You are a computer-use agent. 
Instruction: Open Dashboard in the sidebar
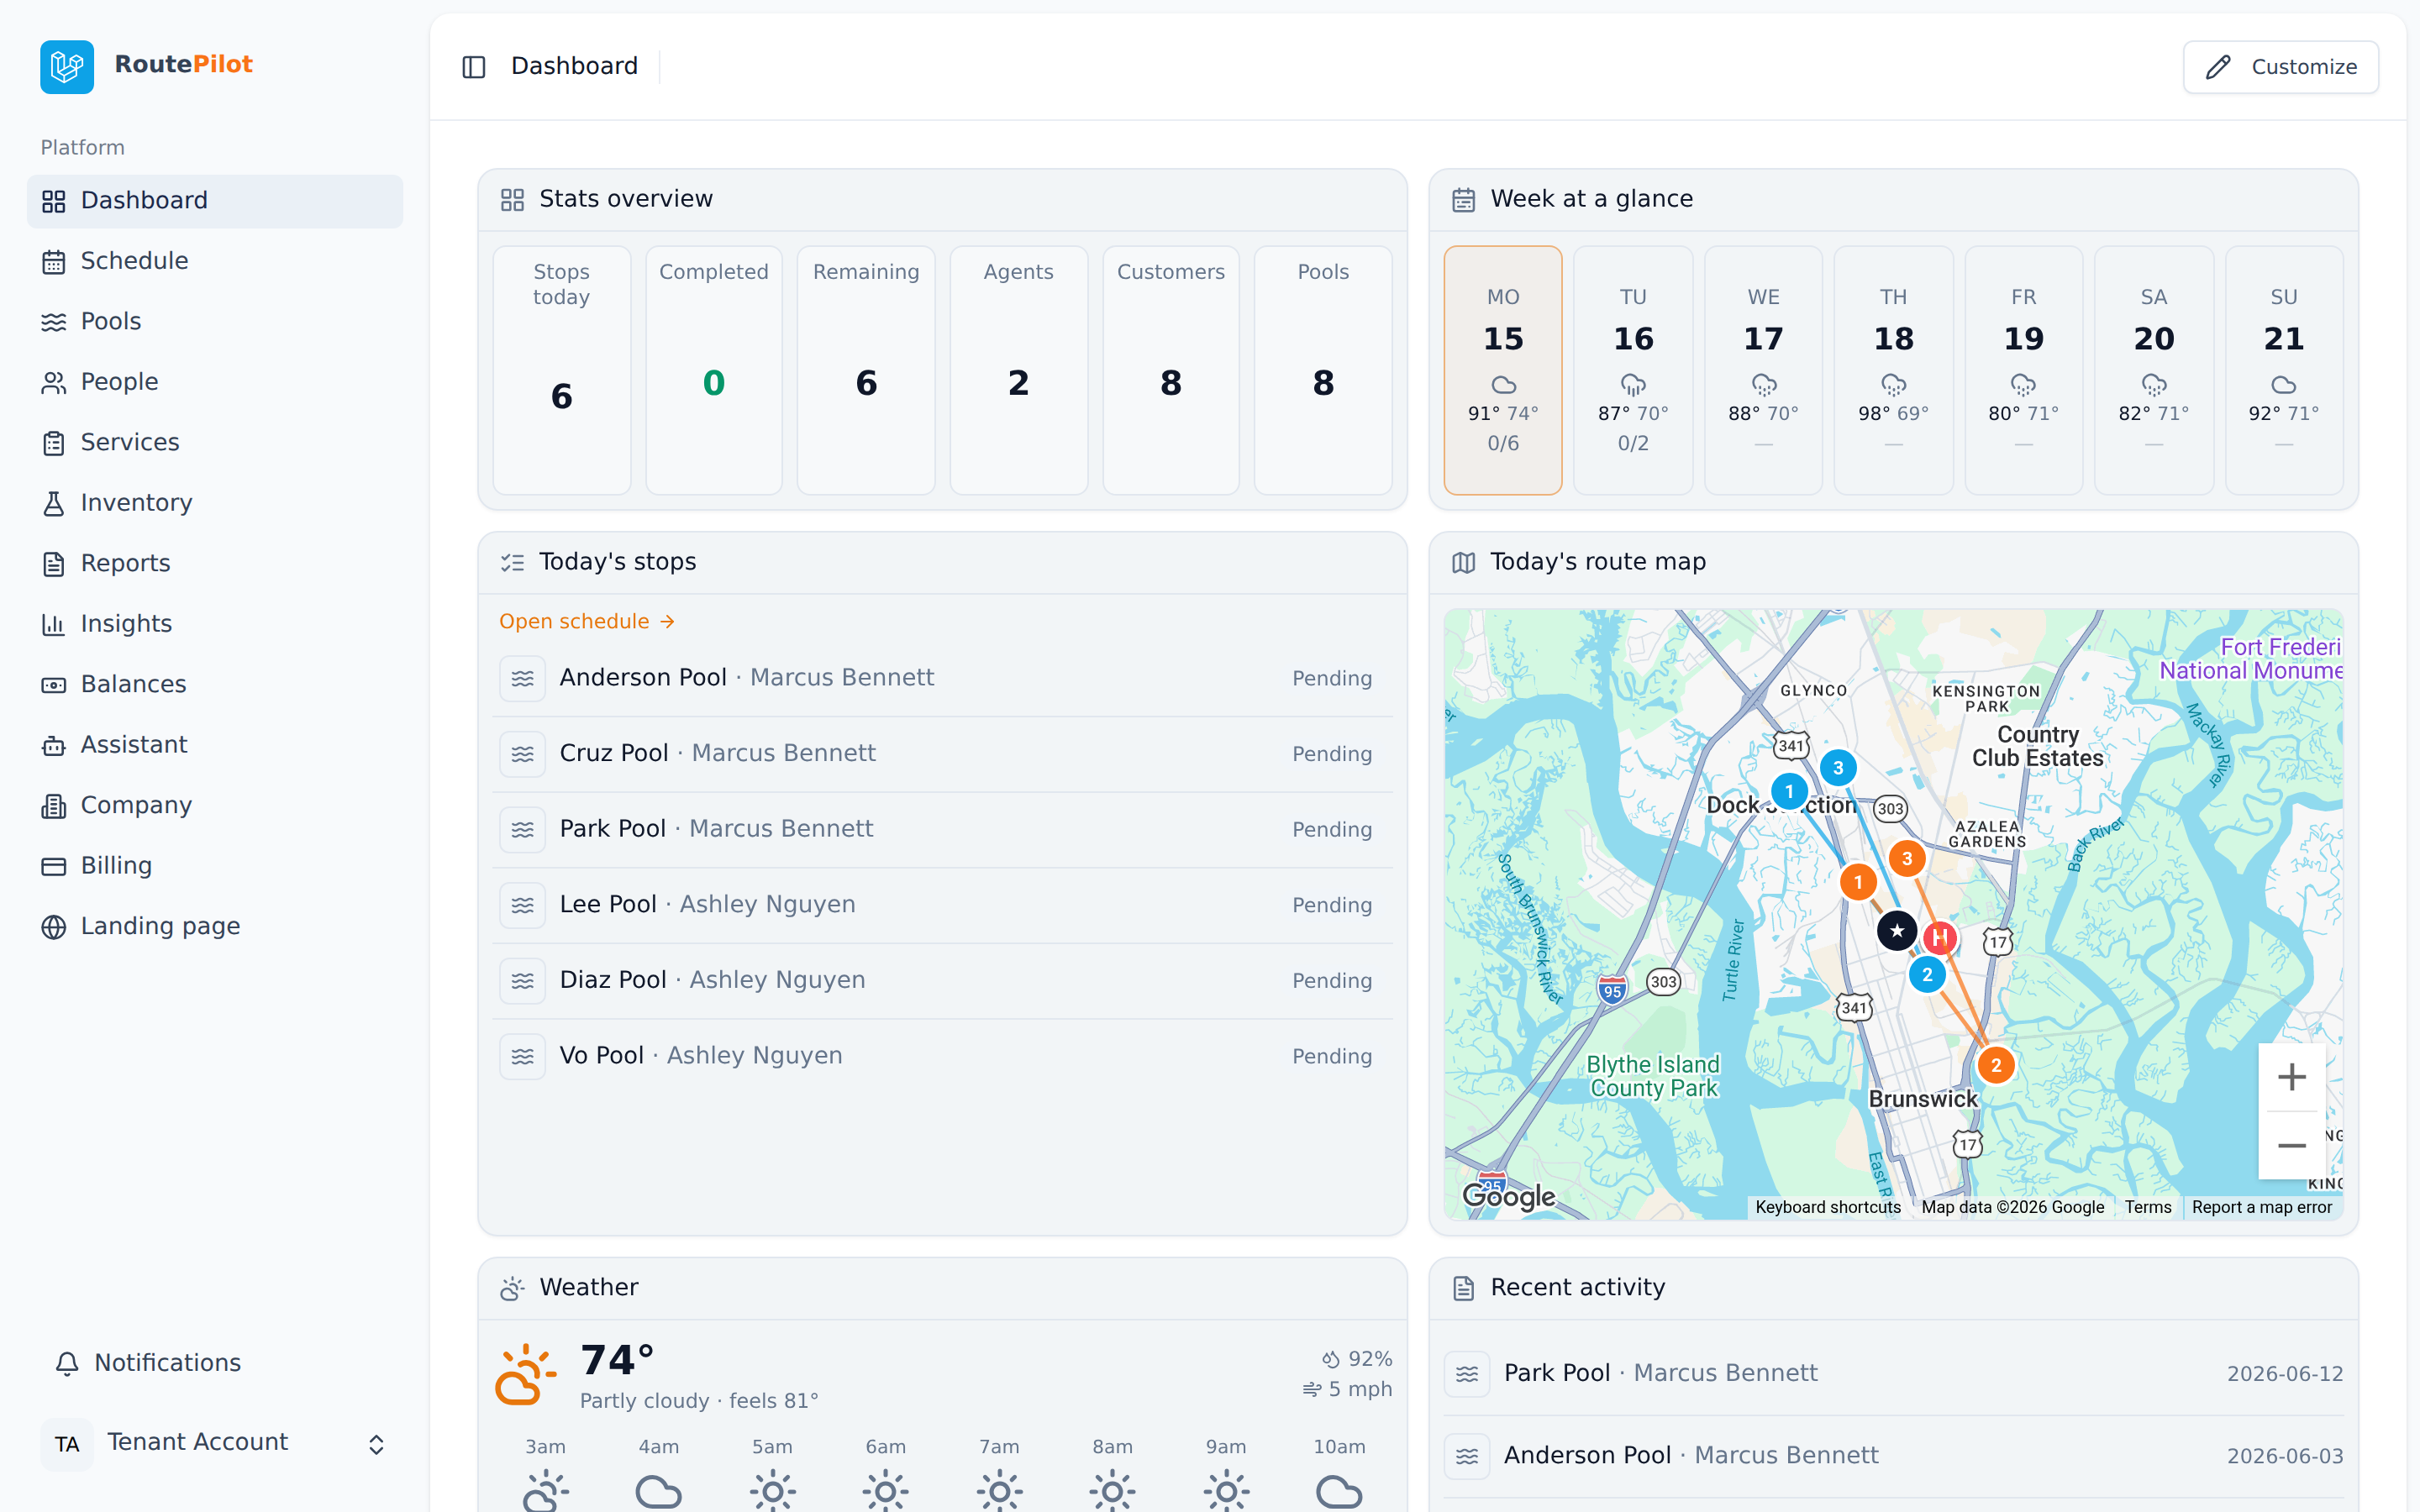tap(215, 201)
